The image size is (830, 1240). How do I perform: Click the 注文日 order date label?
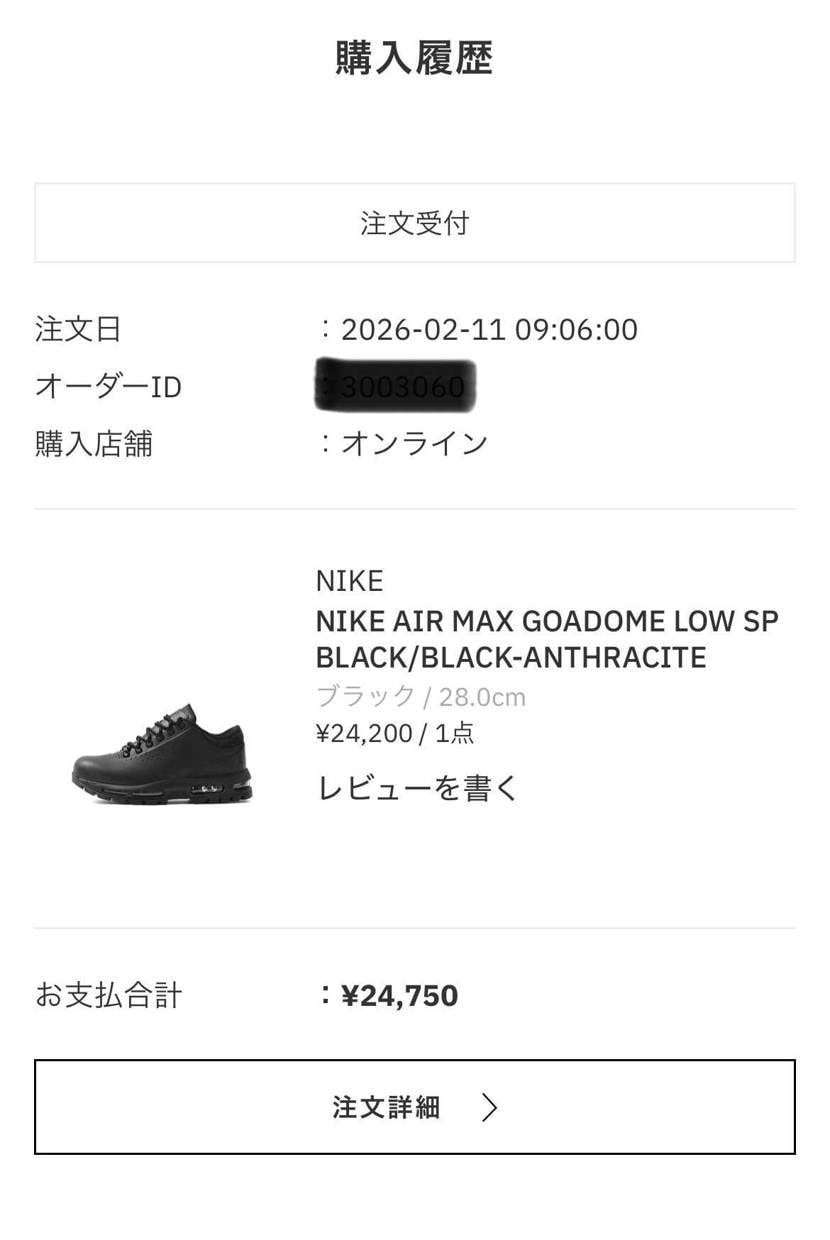tap(78, 329)
